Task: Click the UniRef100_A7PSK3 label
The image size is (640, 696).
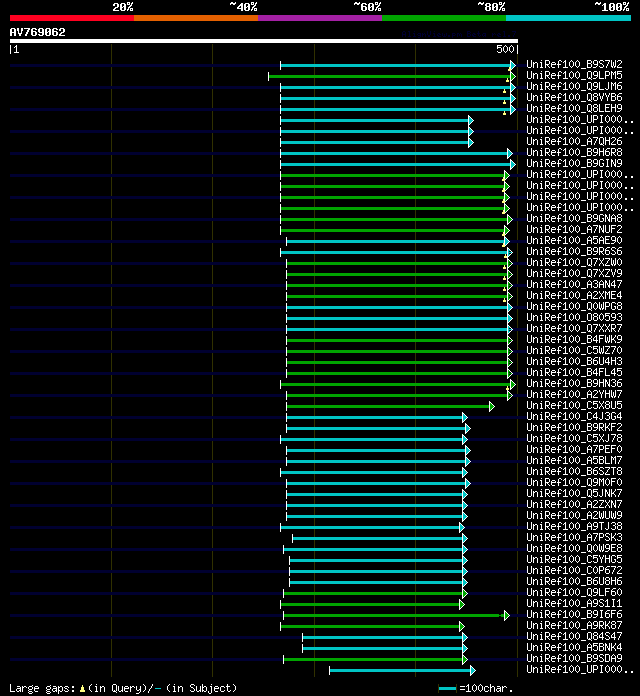Action: coord(574,538)
